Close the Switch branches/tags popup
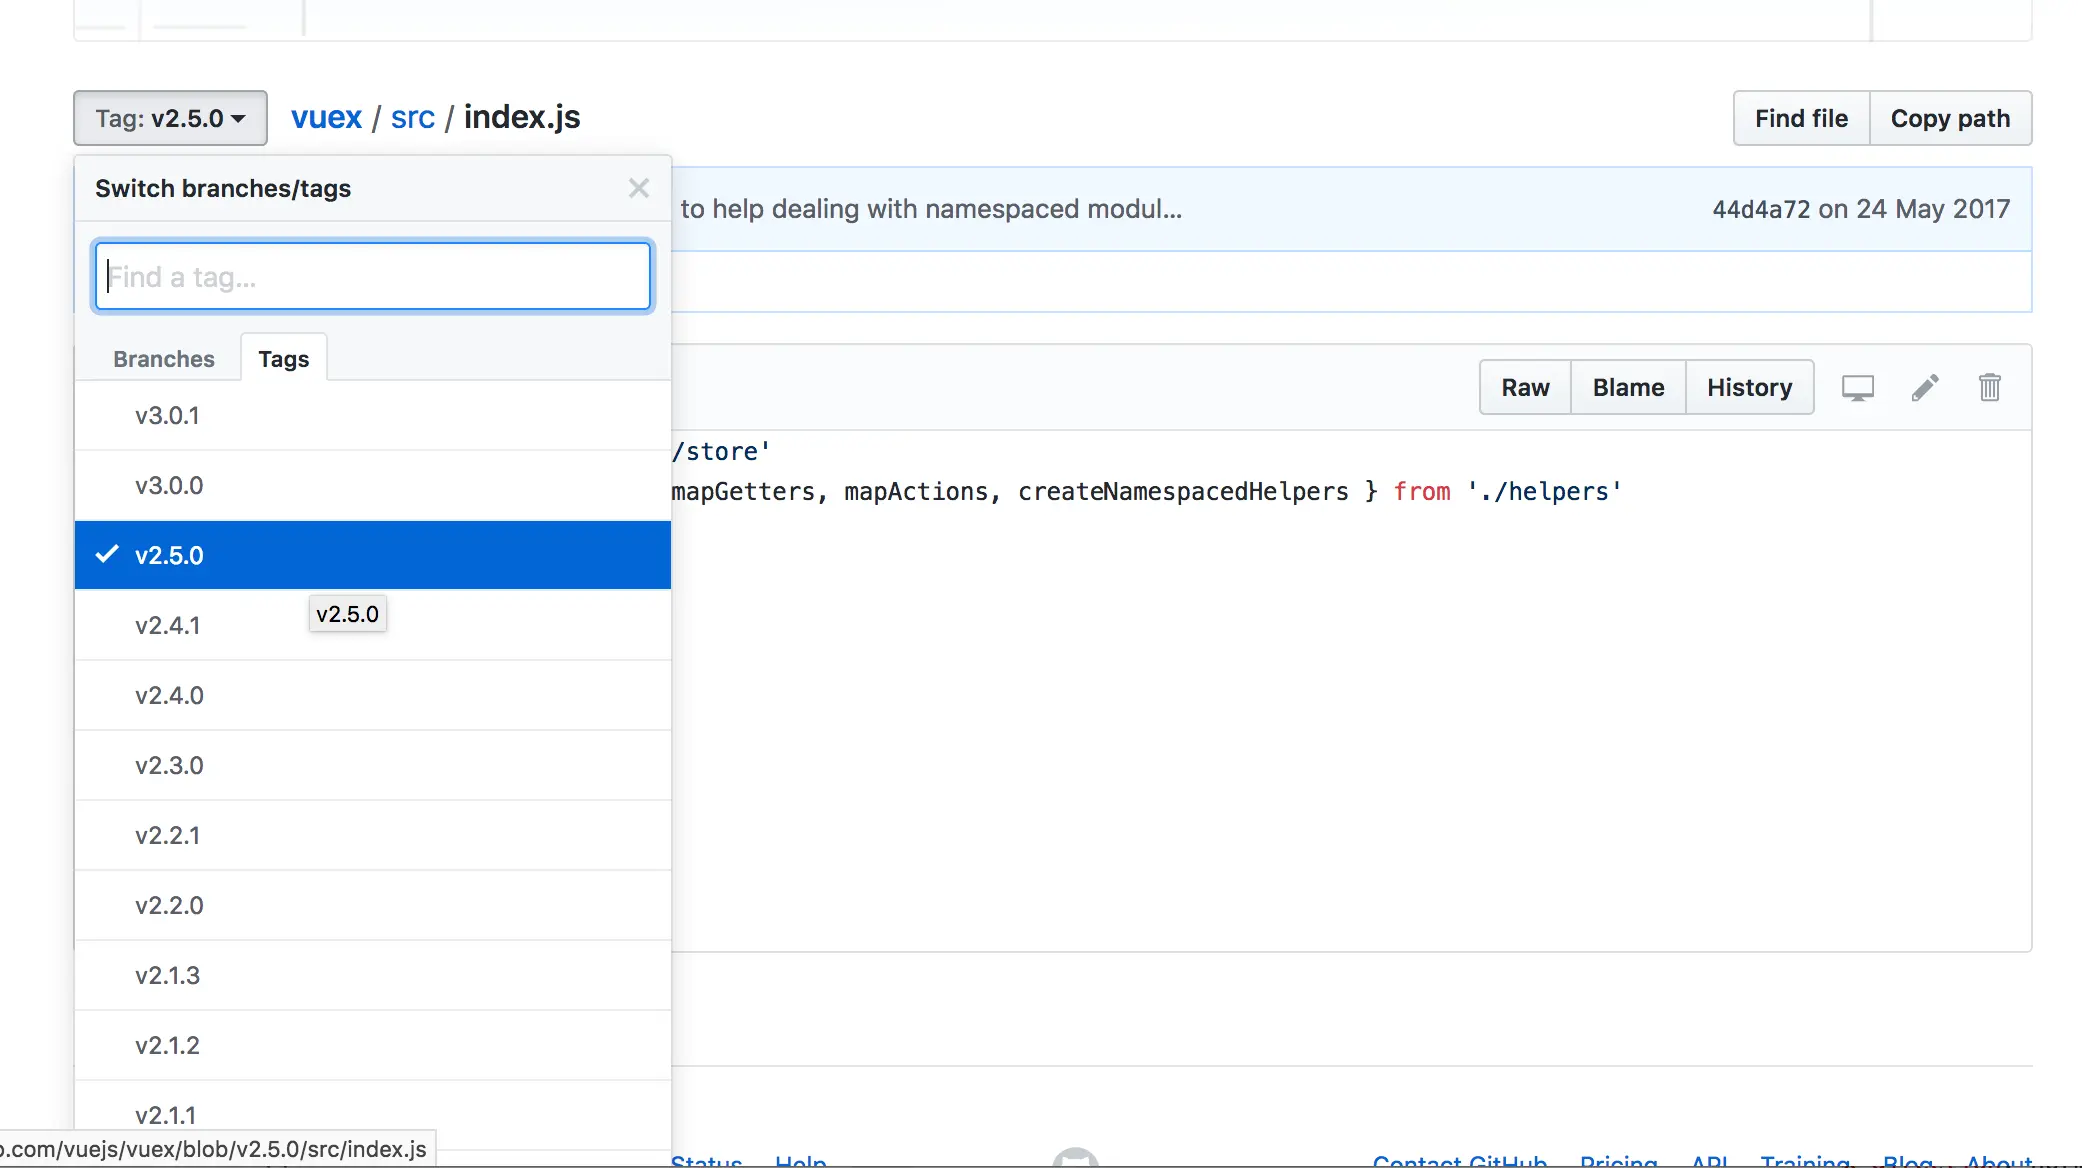2082x1168 pixels. coord(639,188)
